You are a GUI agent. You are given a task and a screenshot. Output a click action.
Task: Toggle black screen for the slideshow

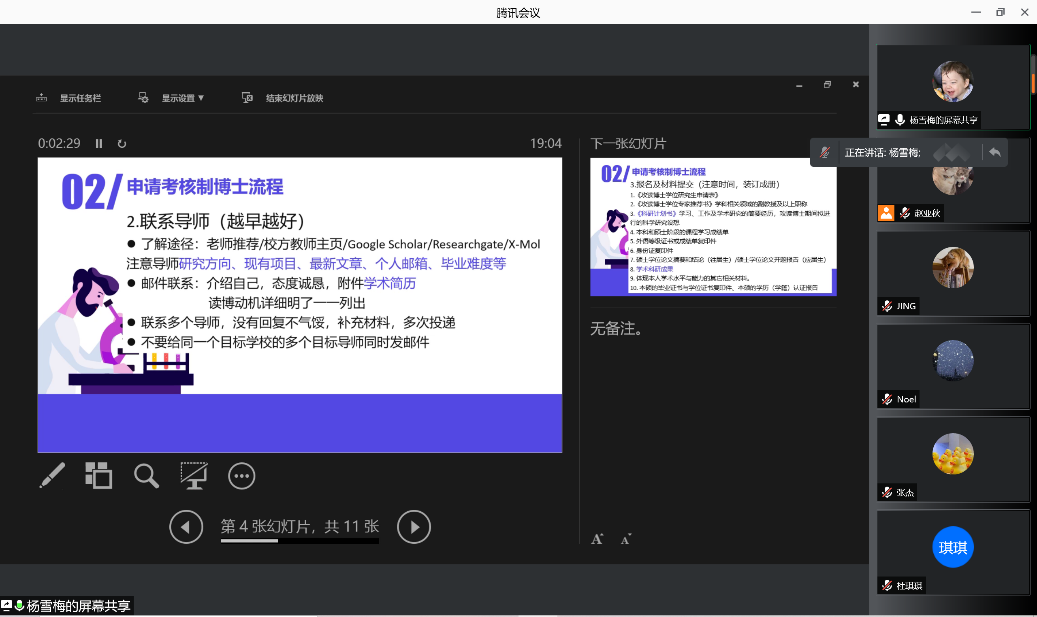[x=194, y=475]
